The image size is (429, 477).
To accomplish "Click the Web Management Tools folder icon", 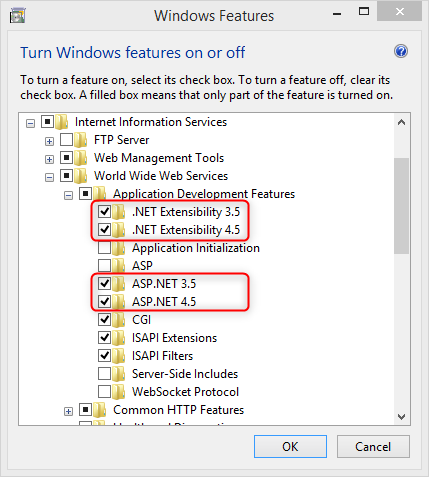I will click(80, 158).
